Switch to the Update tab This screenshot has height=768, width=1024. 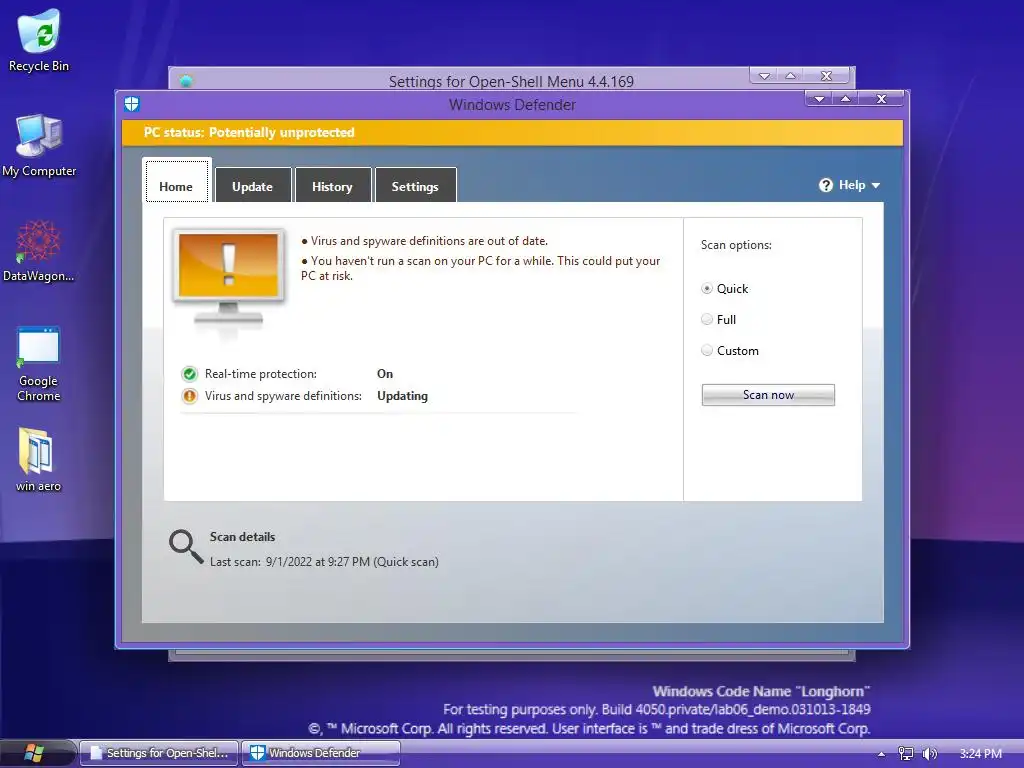point(253,185)
